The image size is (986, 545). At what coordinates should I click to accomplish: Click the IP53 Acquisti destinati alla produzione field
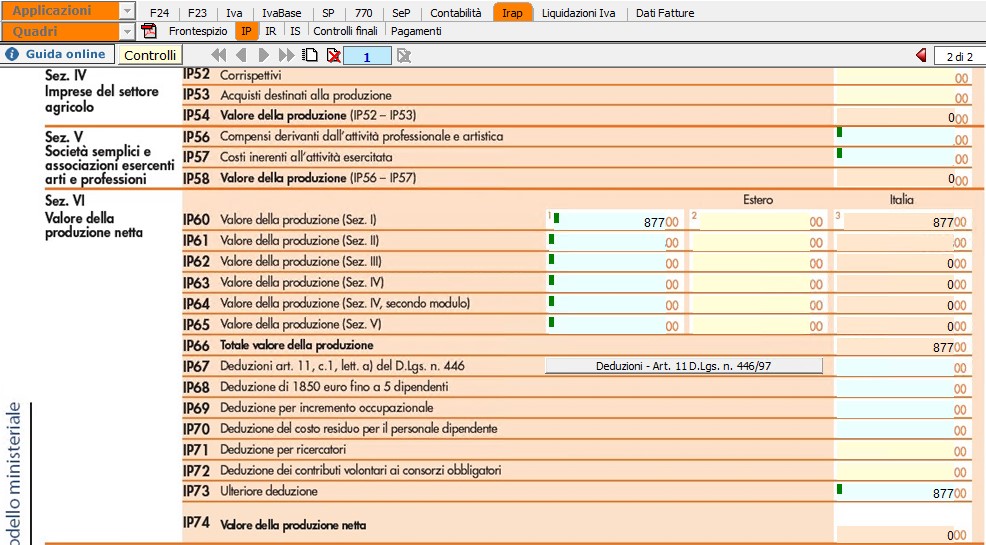(902, 96)
